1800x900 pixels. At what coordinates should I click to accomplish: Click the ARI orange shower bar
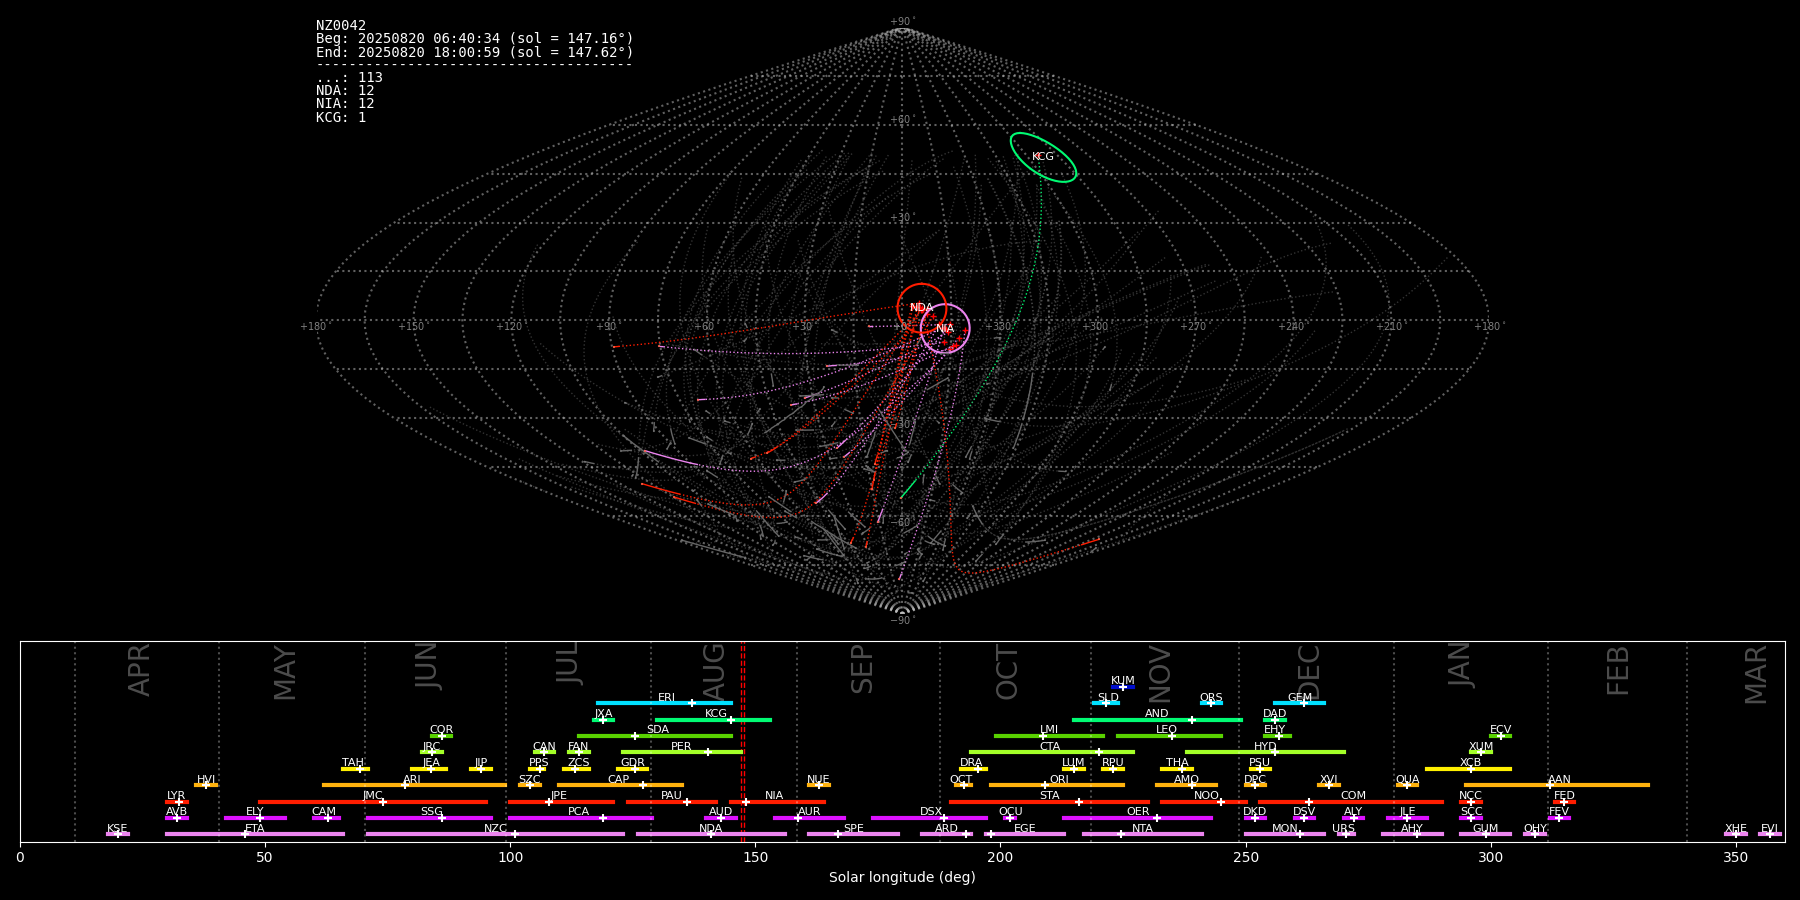click(414, 785)
